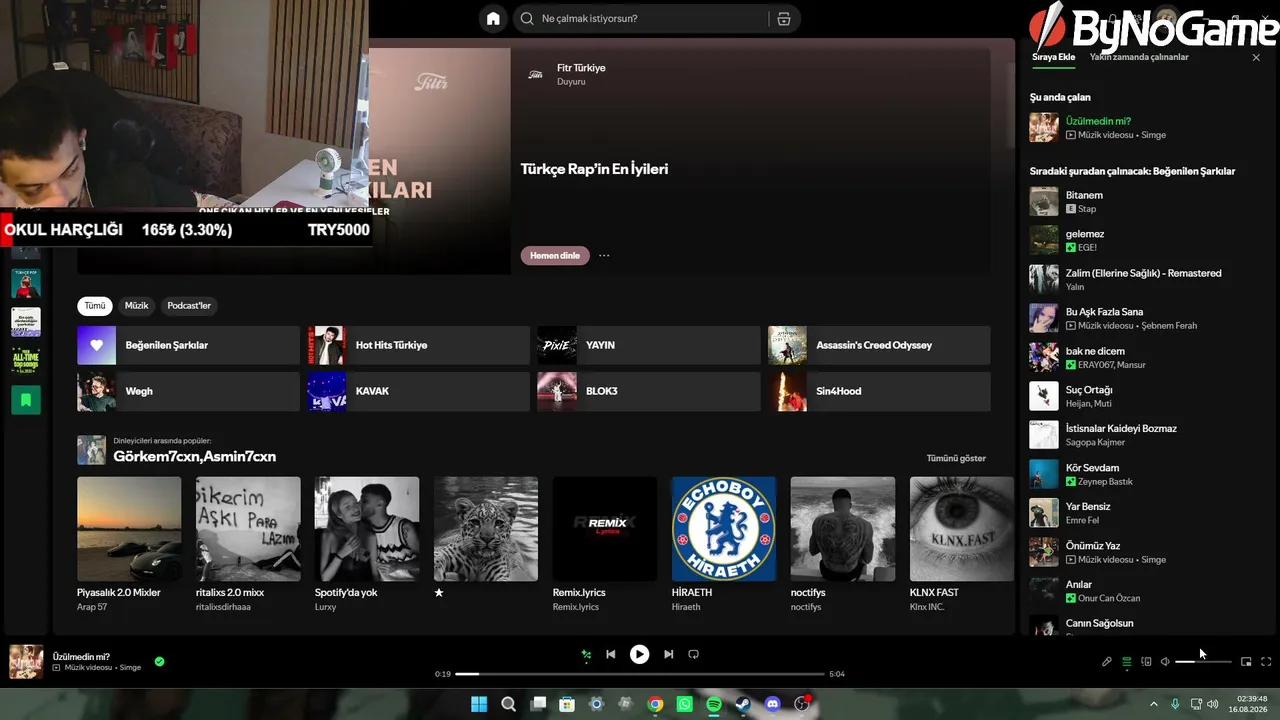Open the Browse icon in the search bar

pyautogui.click(x=783, y=19)
